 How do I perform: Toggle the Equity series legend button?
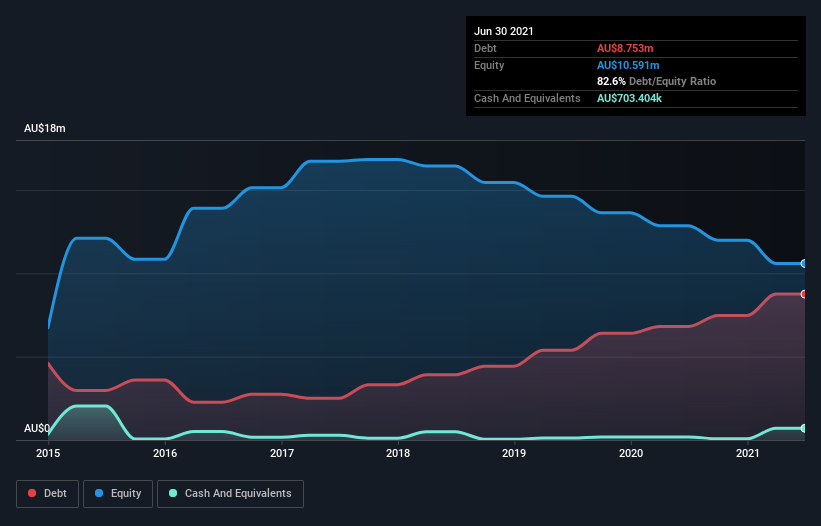point(118,494)
